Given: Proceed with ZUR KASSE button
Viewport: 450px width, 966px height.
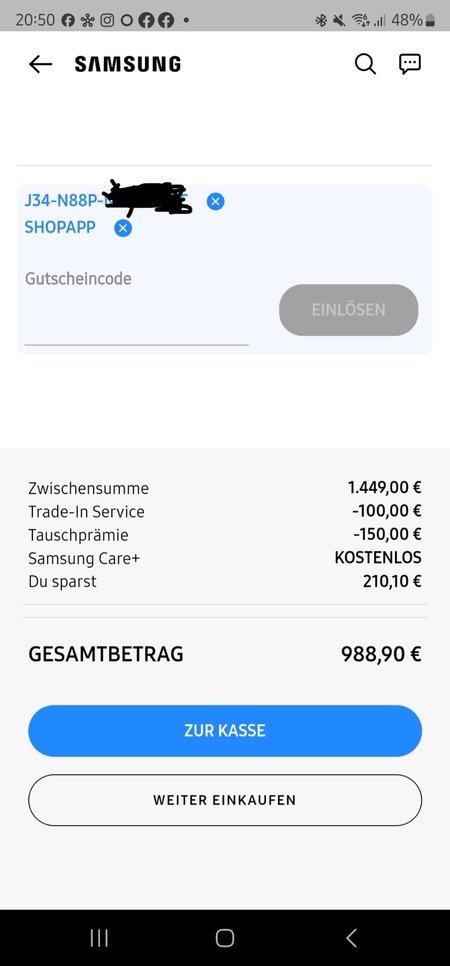Looking at the screenshot, I should pyautogui.click(x=225, y=731).
